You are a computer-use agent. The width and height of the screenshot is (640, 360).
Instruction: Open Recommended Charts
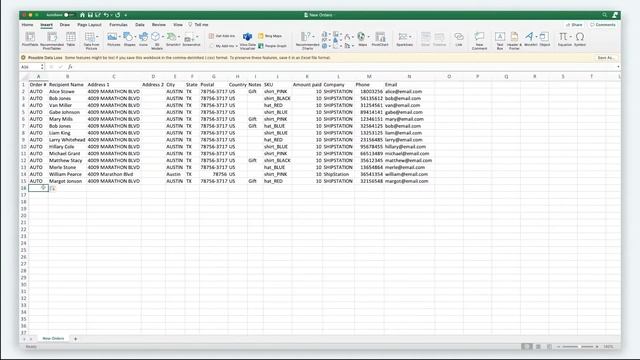pyautogui.click(x=307, y=40)
